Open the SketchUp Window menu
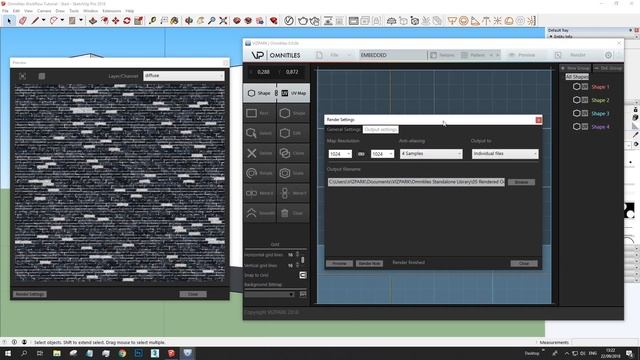 tap(91, 11)
